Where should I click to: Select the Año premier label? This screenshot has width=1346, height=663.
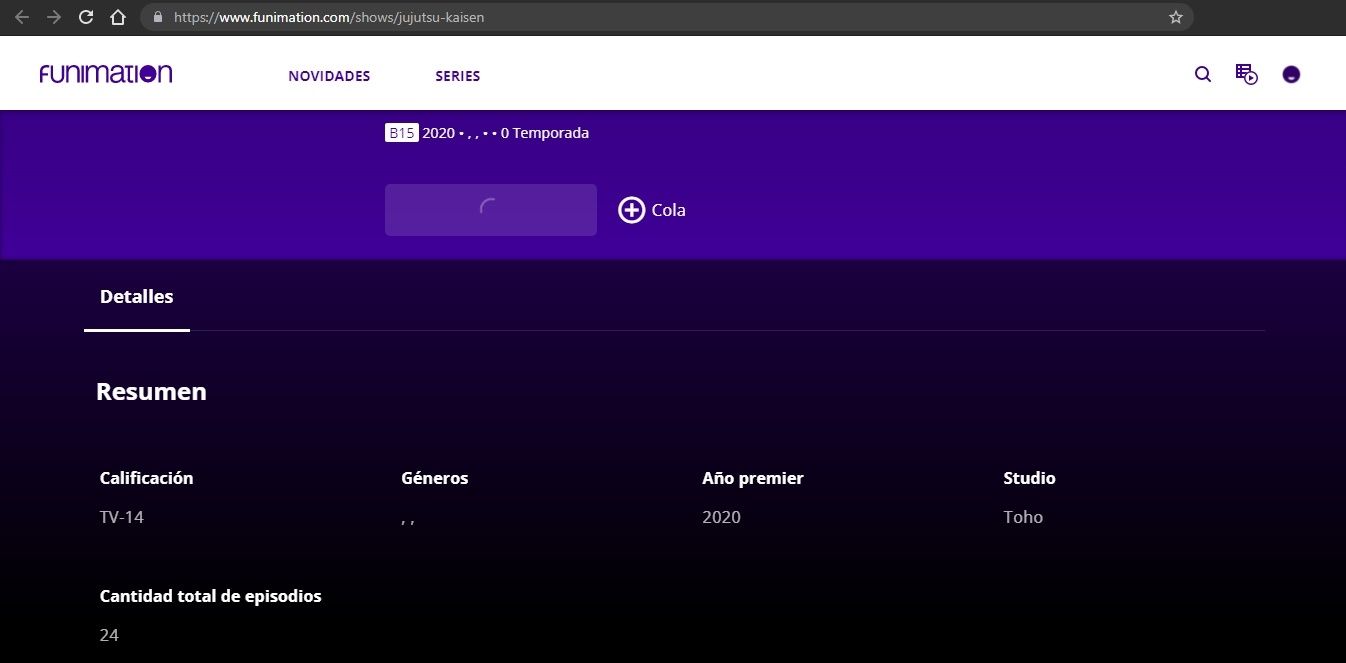click(x=753, y=478)
